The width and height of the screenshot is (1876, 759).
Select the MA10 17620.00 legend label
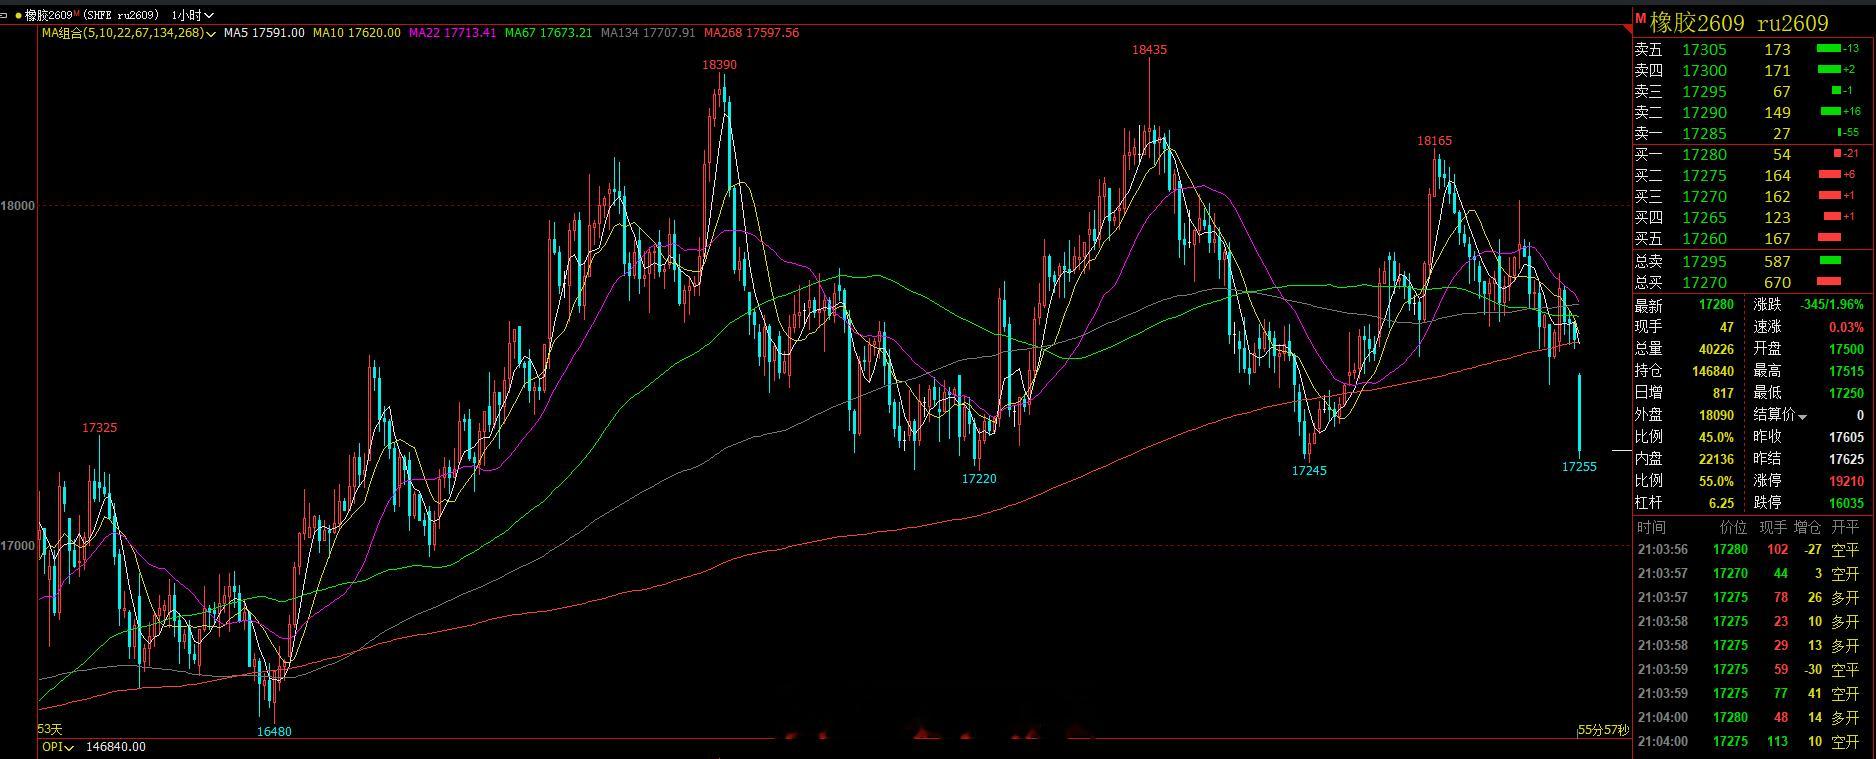357,33
